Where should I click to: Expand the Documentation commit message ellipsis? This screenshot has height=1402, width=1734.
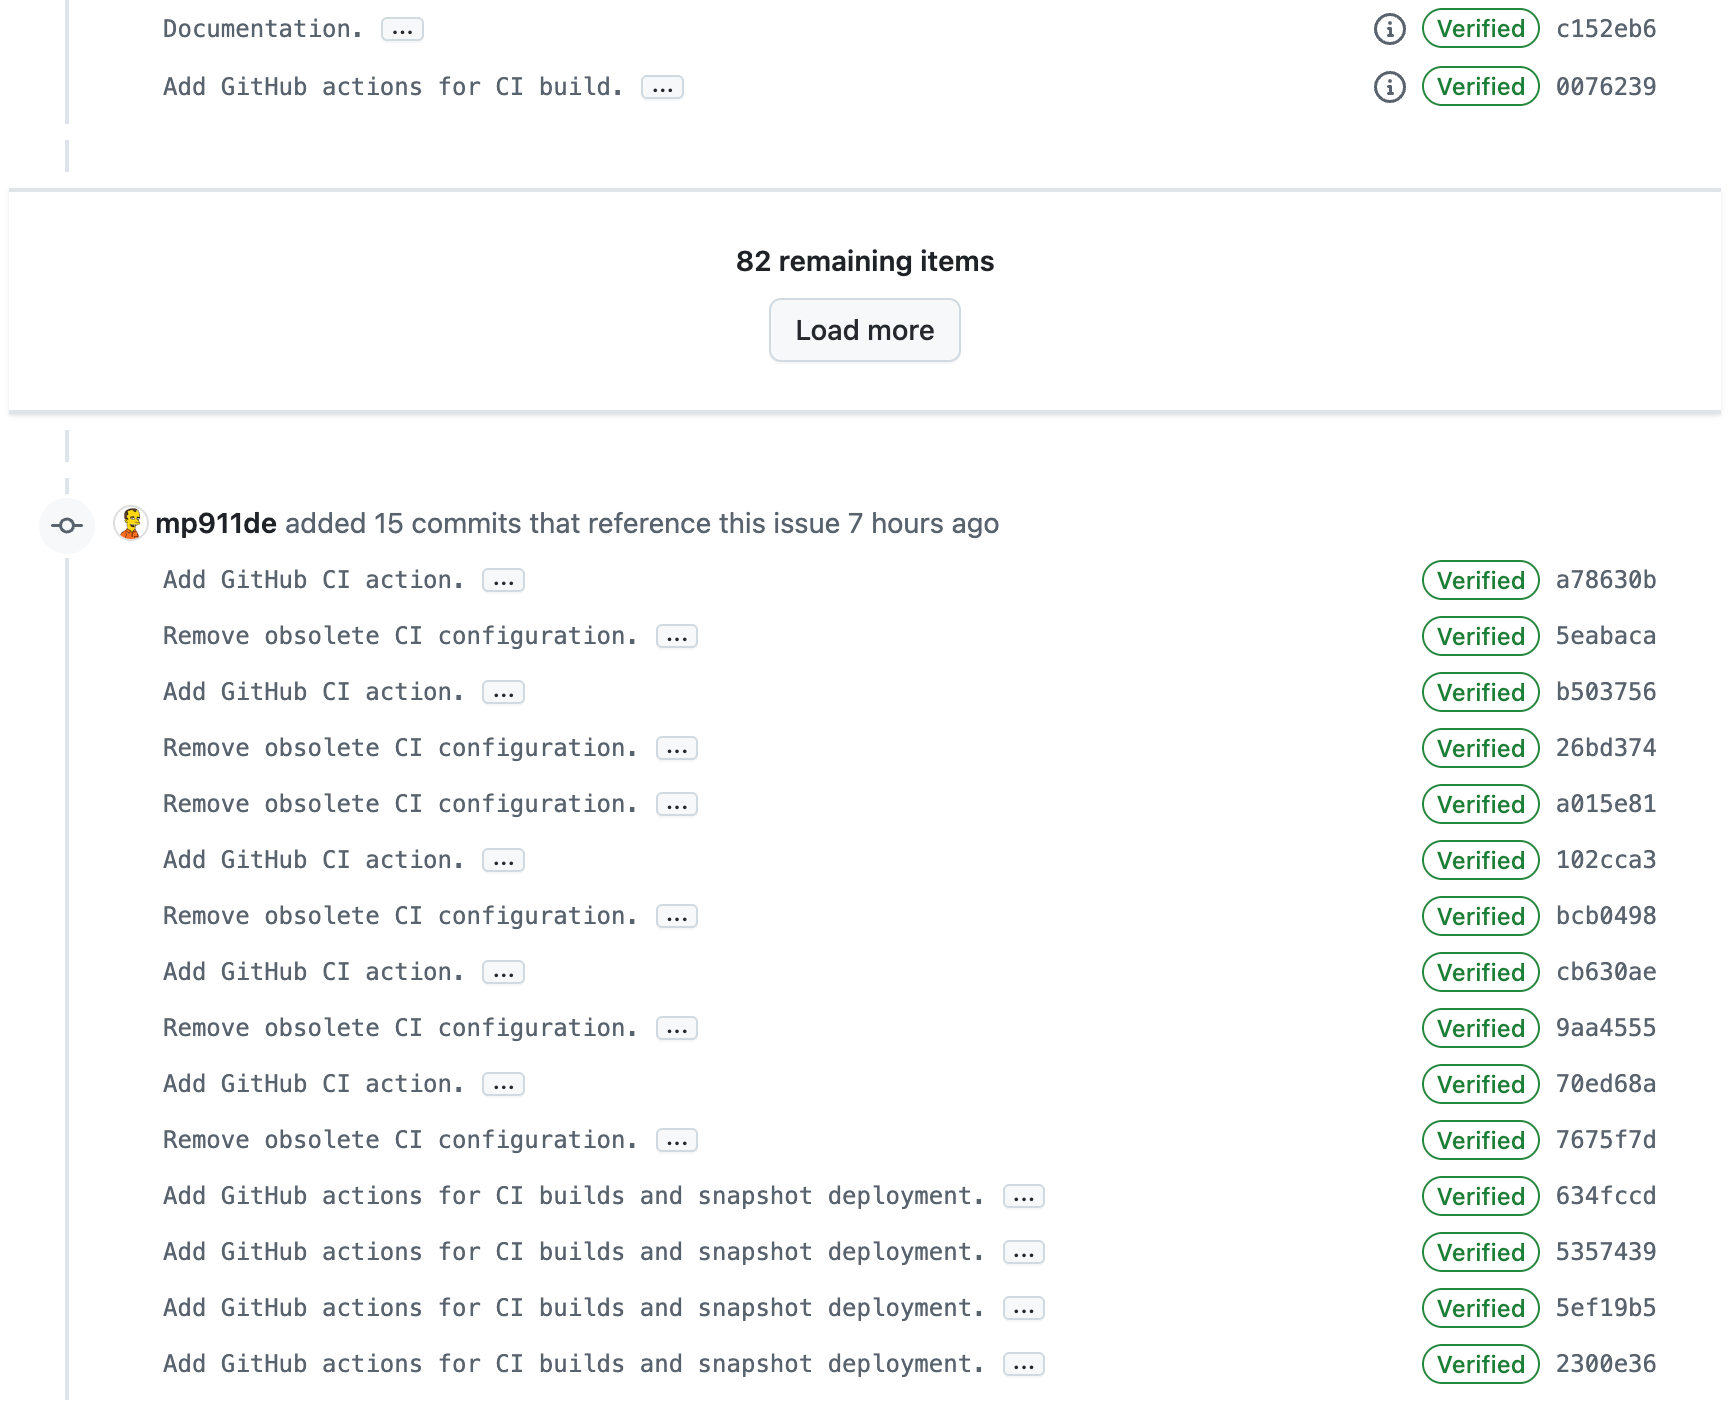coord(402,30)
